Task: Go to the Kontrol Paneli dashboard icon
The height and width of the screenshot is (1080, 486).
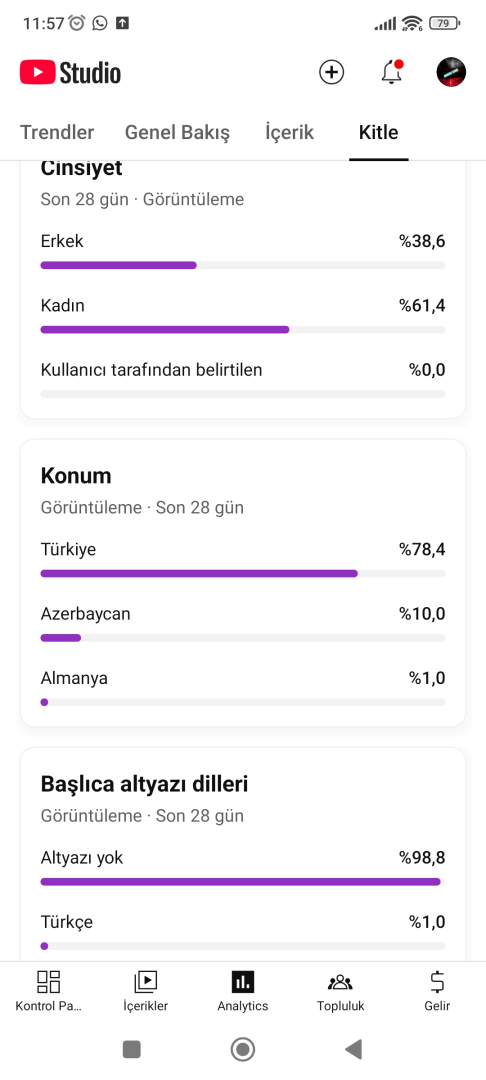Action: click(49, 981)
